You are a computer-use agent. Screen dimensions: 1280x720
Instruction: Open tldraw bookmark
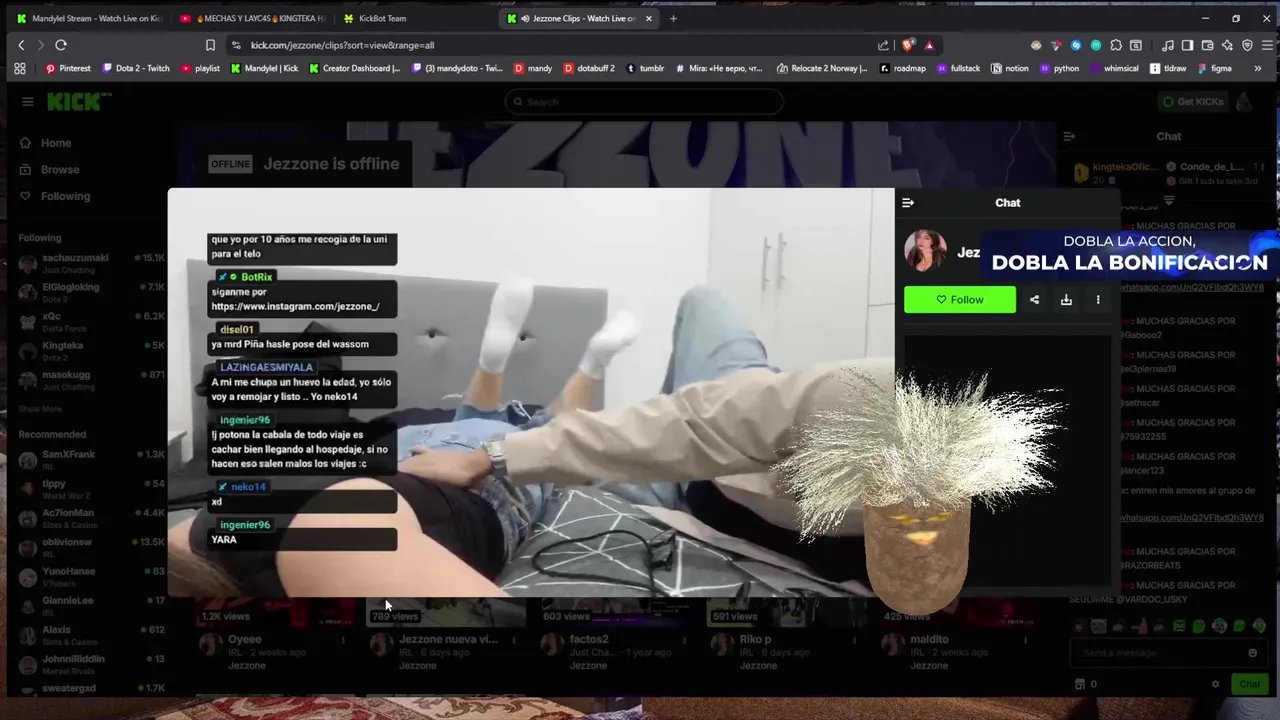pyautogui.click(x=1168, y=69)
